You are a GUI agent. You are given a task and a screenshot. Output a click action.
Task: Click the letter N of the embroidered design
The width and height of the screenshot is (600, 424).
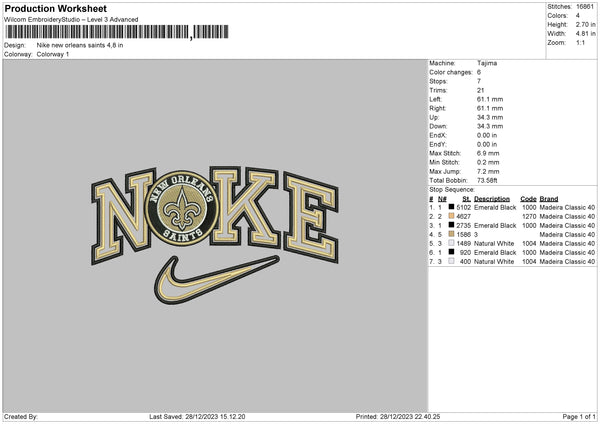click(x=123, y=216)
